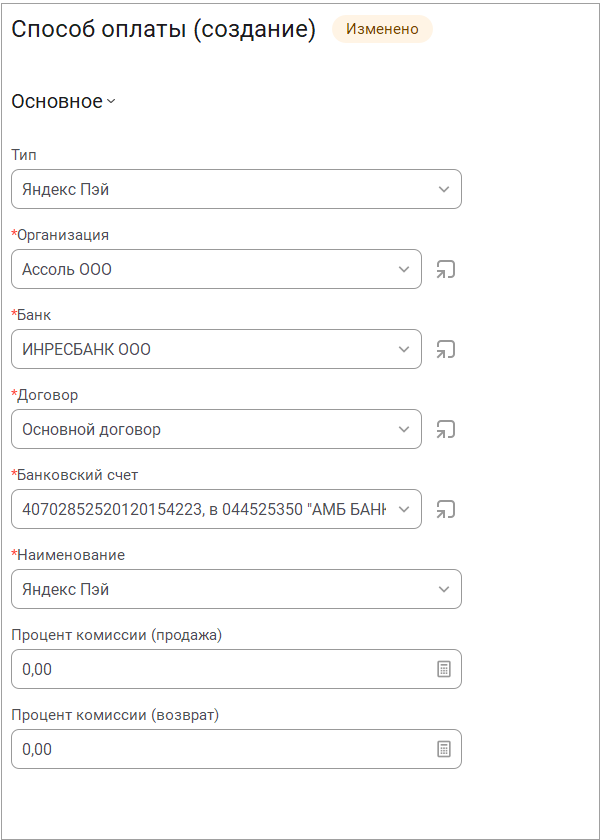The image size is (600, 840).
Task: Open the Организация record via open icon
Action: 445,269
